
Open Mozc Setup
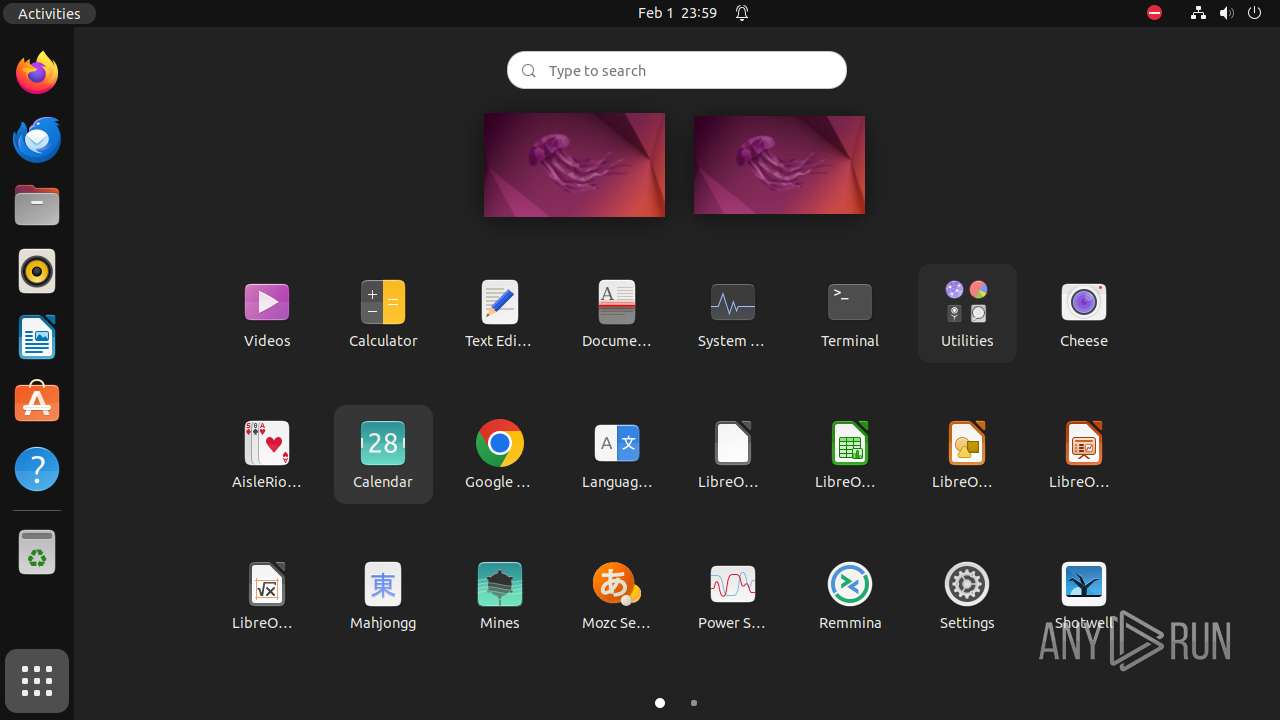click(x=616, y=596)
